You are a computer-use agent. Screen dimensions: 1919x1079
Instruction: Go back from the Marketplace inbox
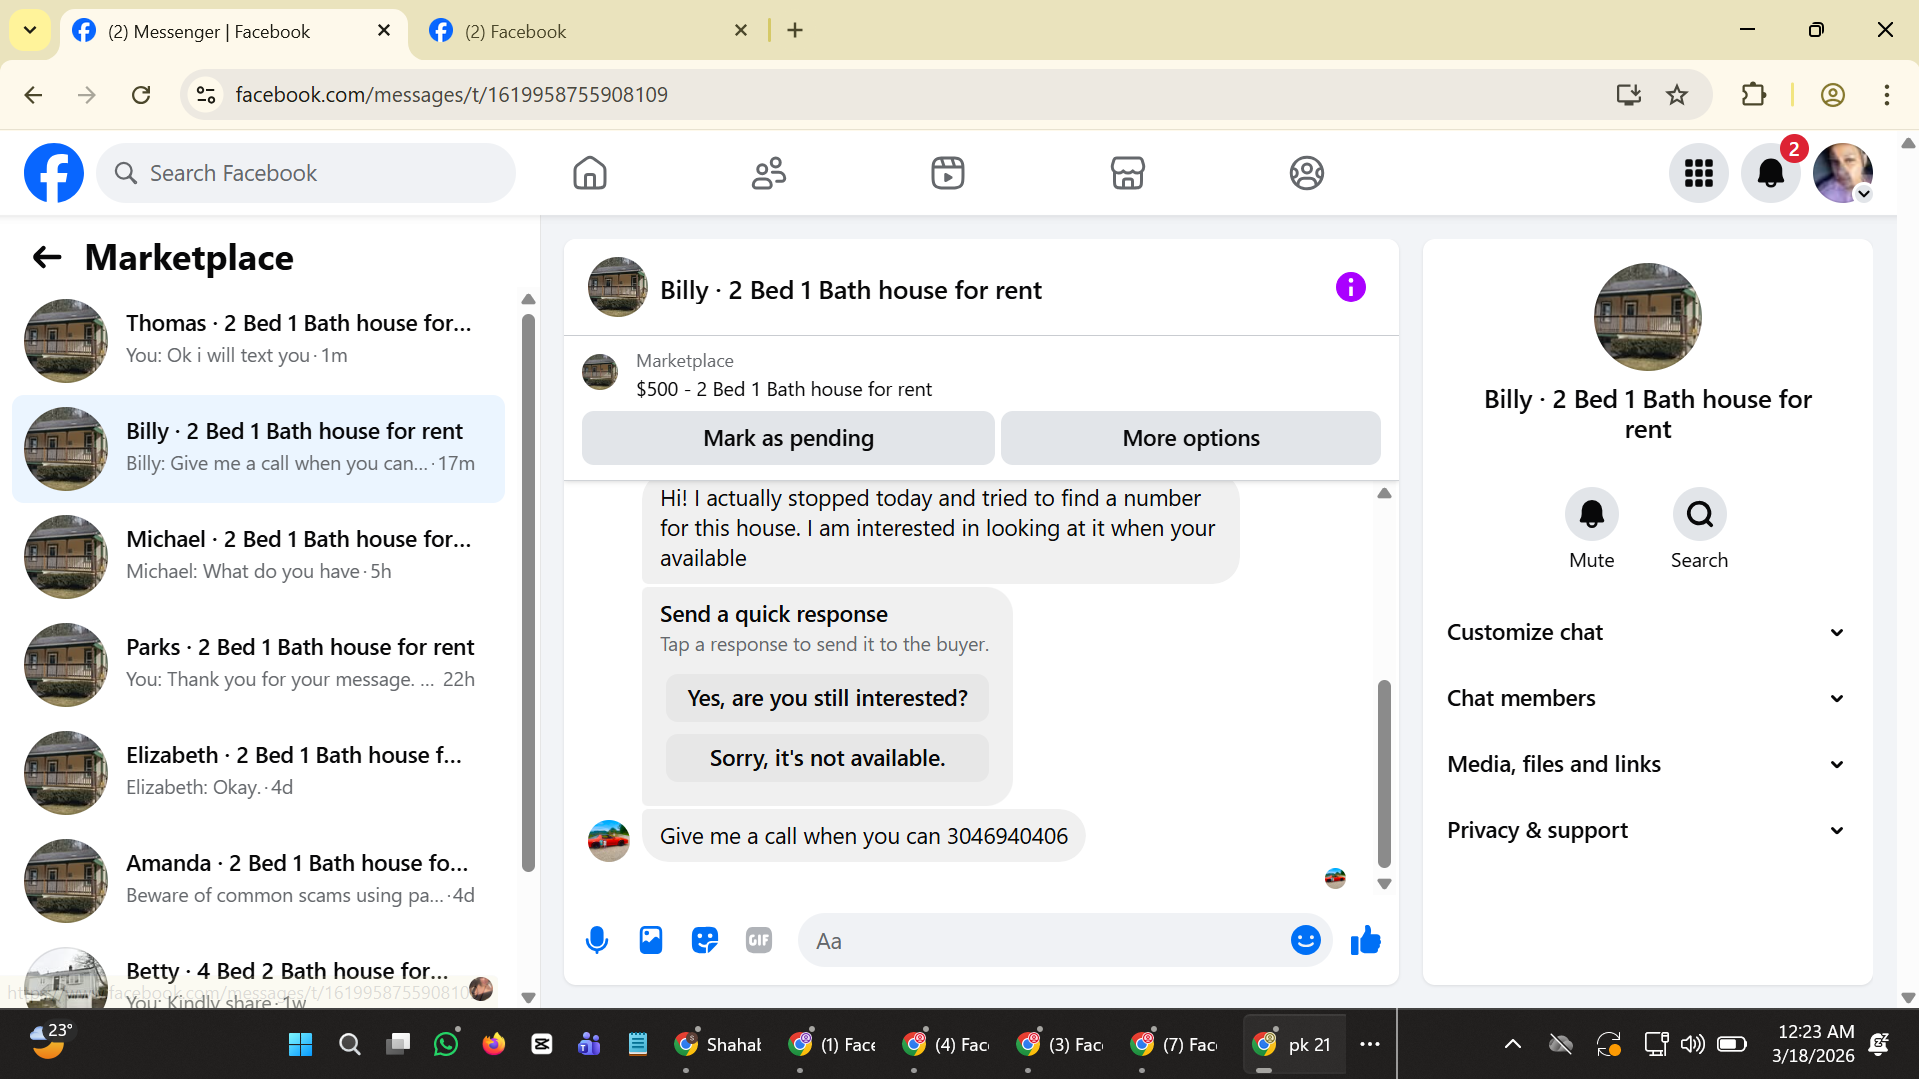pyautogui.click(x=47, y=257)
